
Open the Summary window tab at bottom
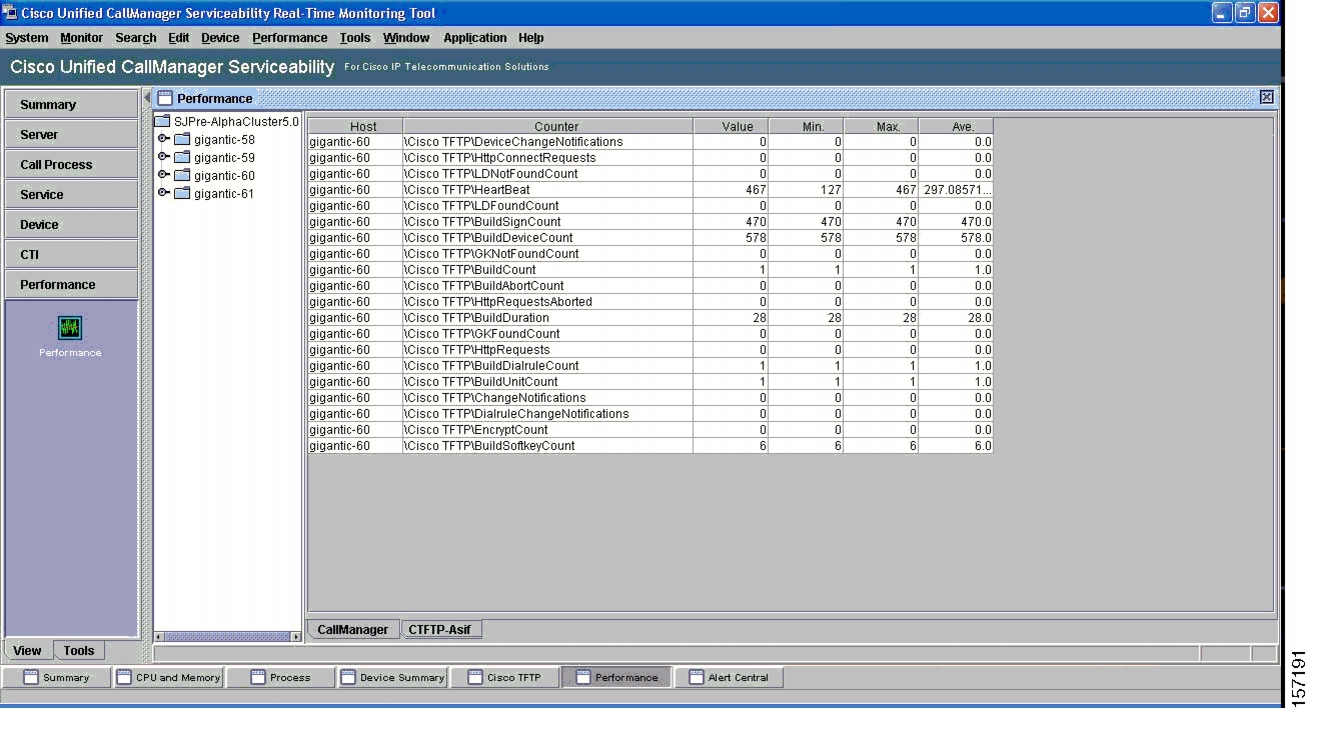pyautogui.click(x=57, y=677)
